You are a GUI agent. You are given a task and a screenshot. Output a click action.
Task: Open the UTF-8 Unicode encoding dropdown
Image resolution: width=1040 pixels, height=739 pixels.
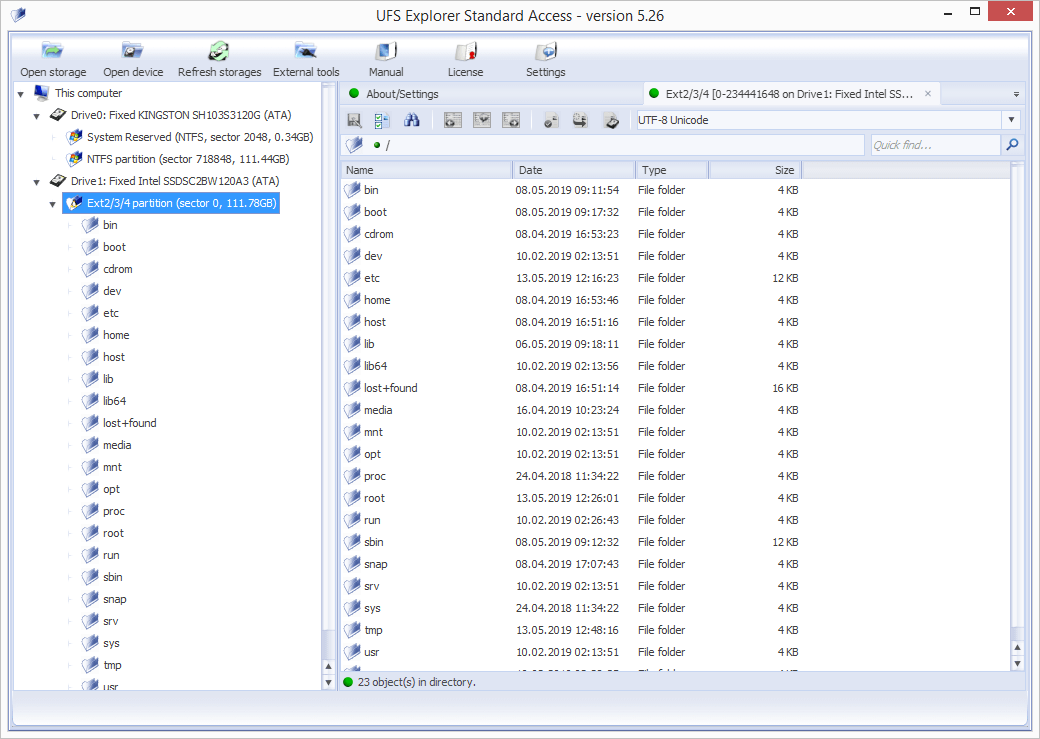[x=1011, y=120]
